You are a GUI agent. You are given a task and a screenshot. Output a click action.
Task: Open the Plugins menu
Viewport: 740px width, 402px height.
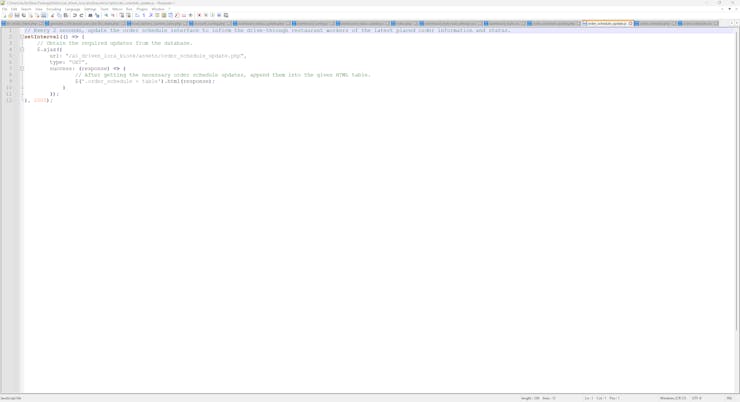coord(142,9)
